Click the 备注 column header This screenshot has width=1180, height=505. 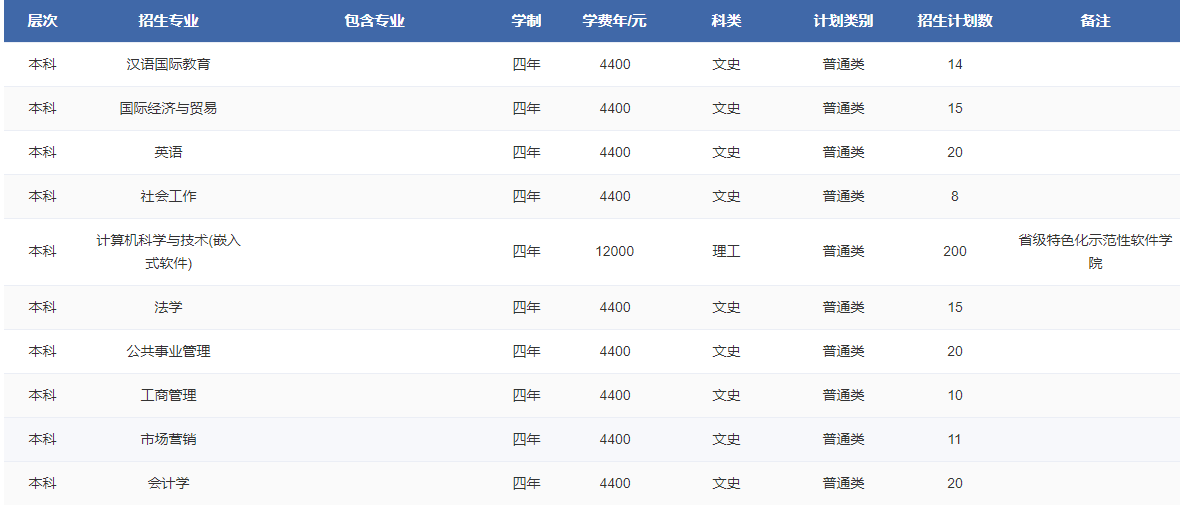[1095, 21]
